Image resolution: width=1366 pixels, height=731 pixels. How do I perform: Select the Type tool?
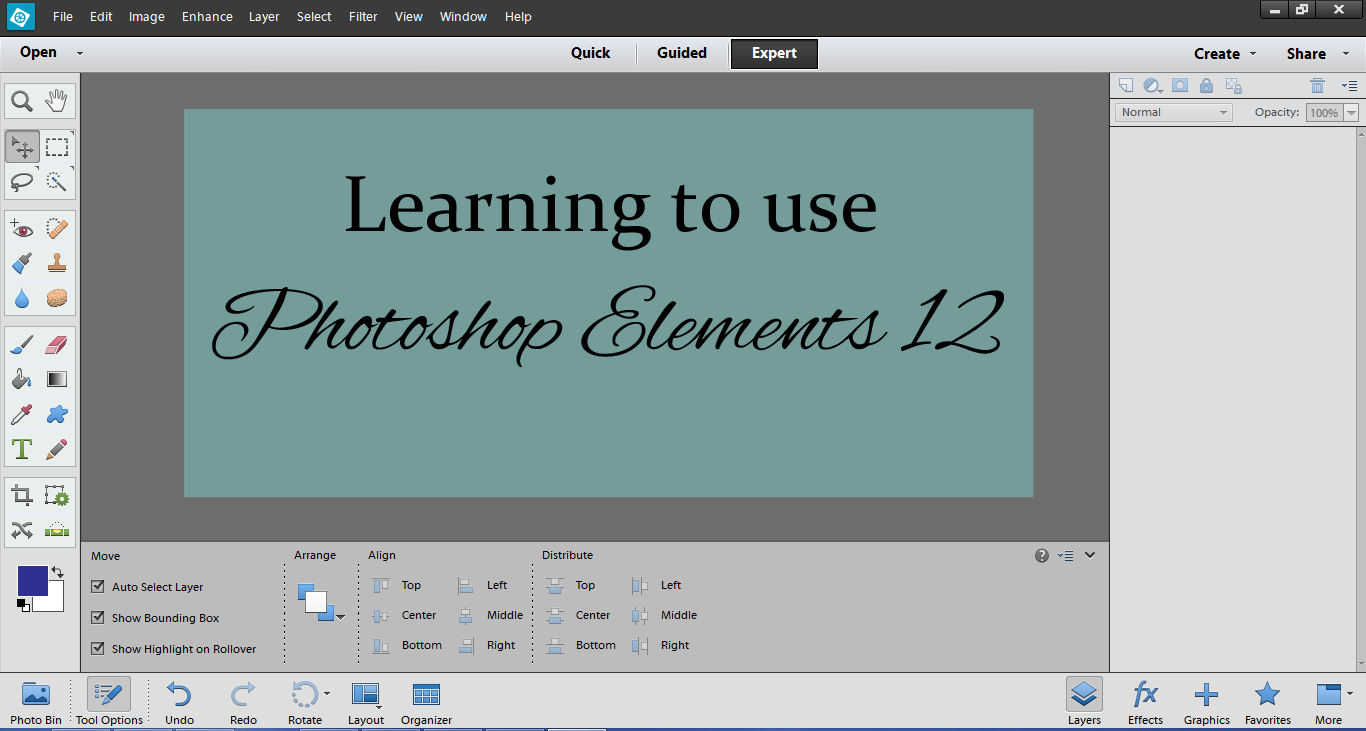22,449
